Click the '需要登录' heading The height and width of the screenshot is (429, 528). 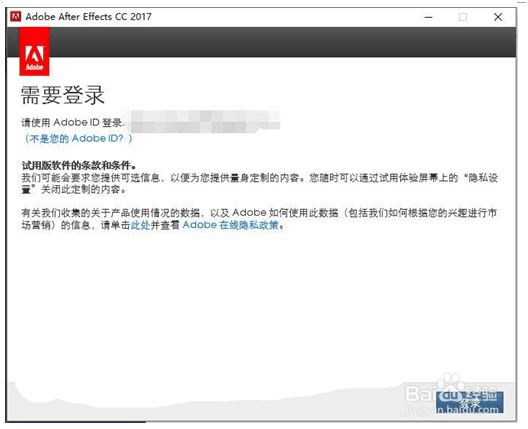[63, 95]
